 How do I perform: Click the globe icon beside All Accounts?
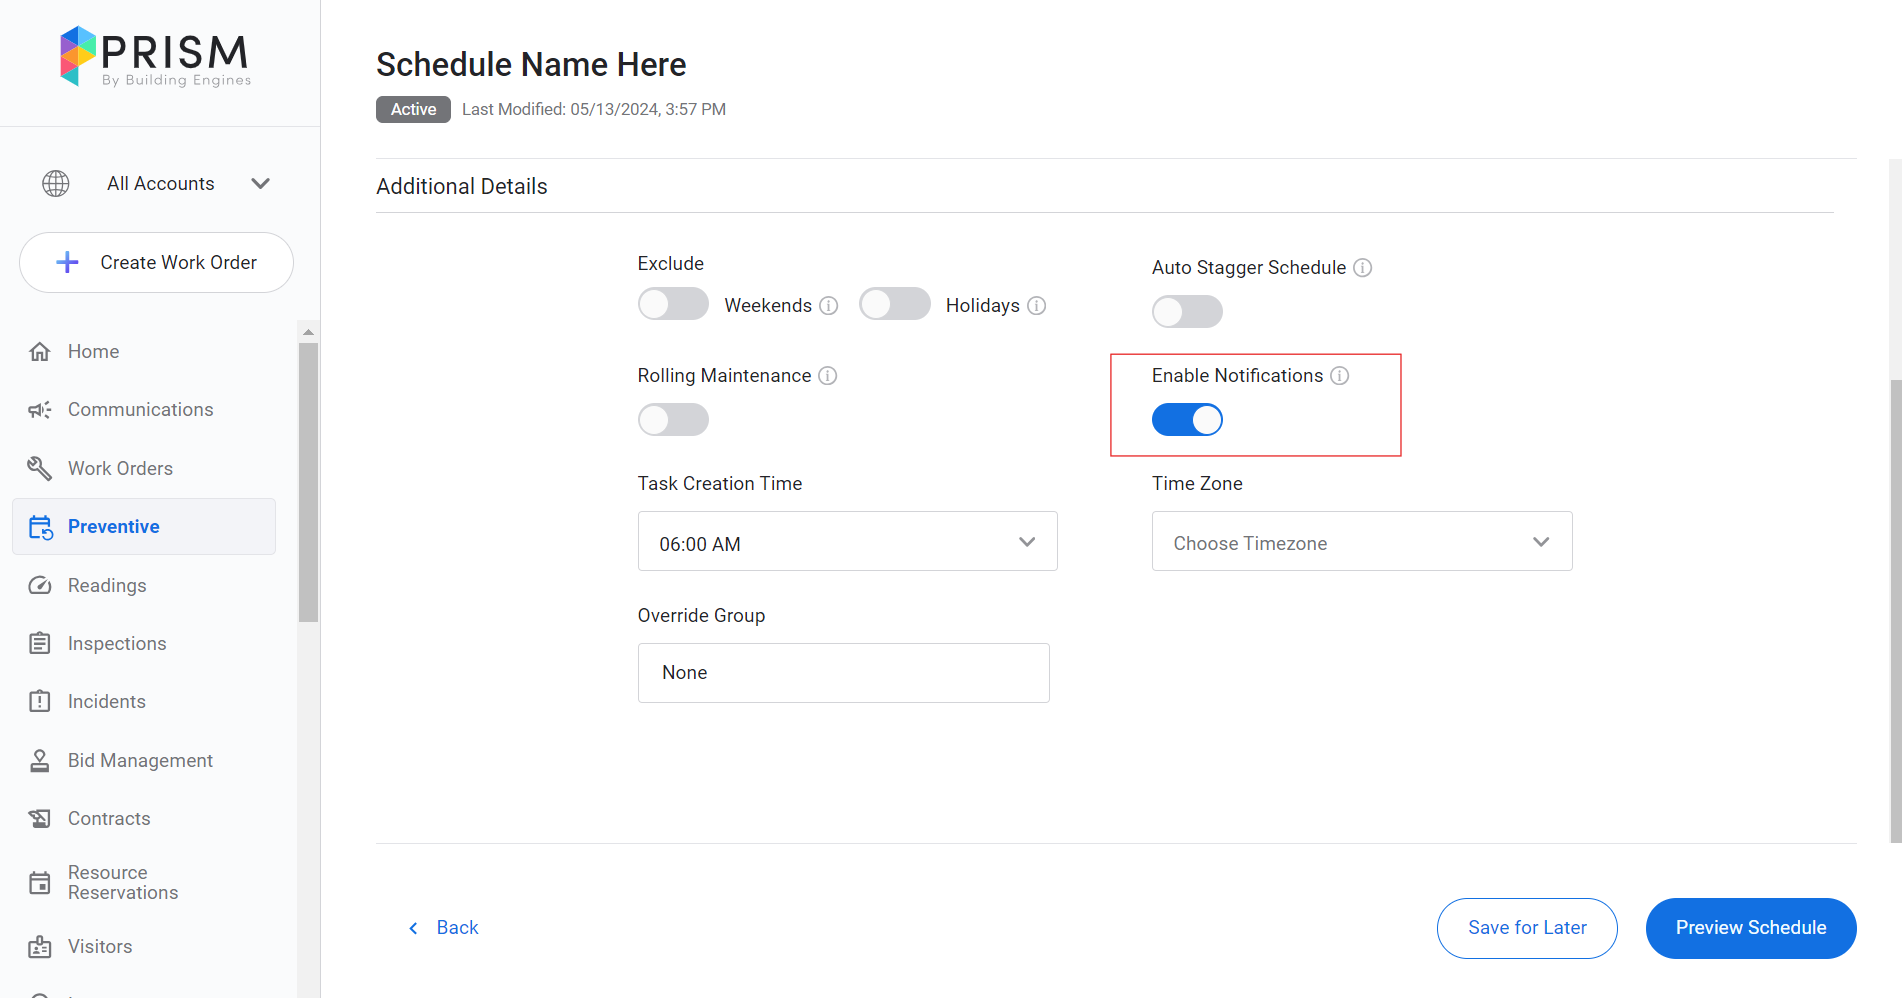point(56,183)
